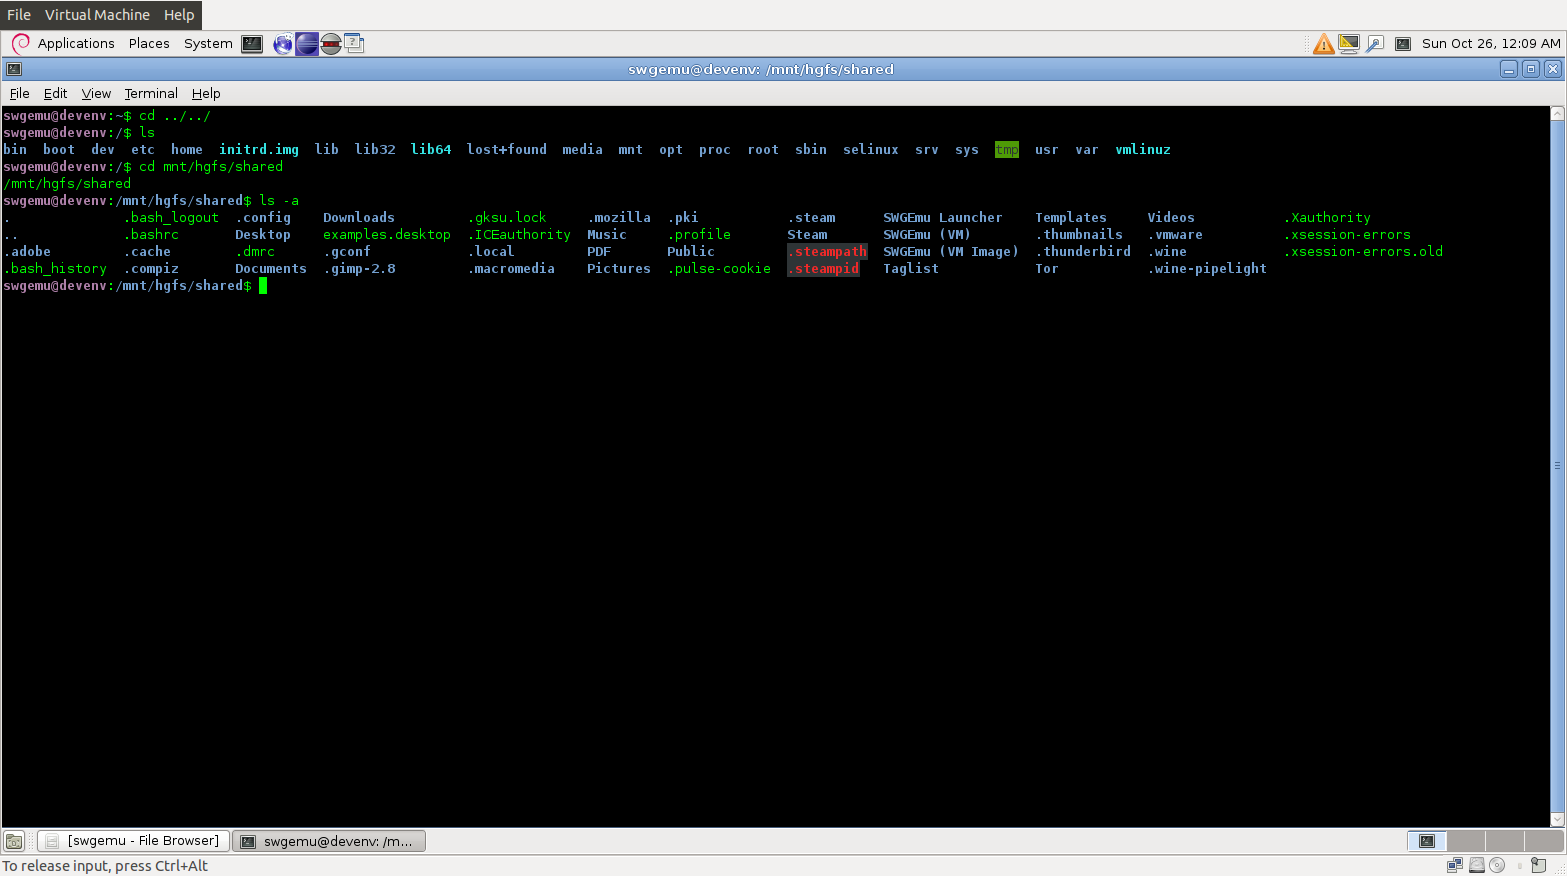This screenshot has height=876, width=1567.
Task: Click the .ICEauthority file name
Action: point(519,235)
